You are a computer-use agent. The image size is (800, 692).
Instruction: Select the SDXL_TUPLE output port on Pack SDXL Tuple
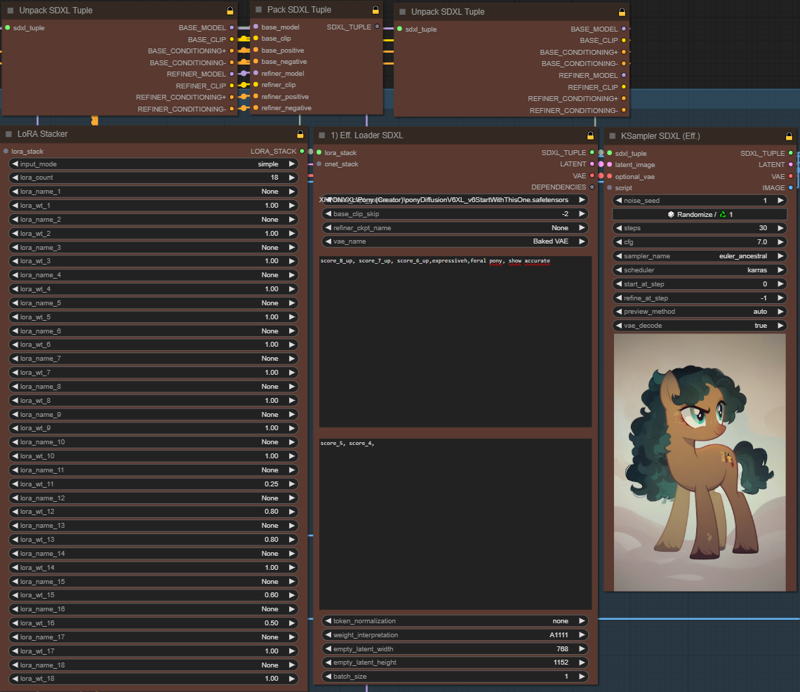tap(377, 27)
